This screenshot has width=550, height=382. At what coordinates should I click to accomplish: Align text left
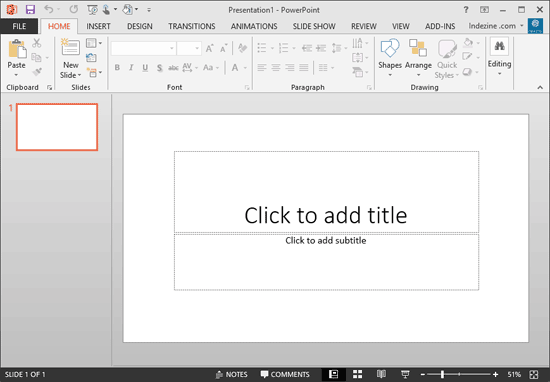click(x=262, y=67)
